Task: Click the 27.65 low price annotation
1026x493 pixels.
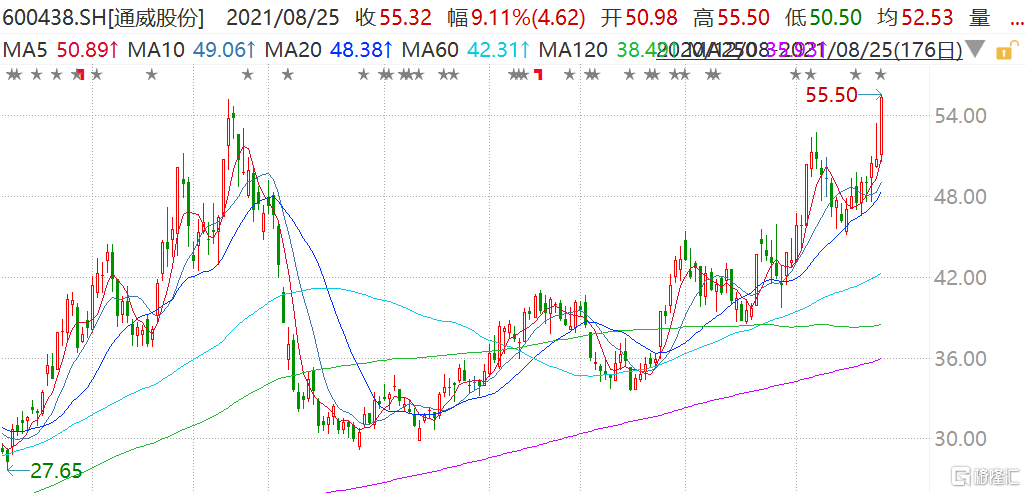Action: click(x=56, y=471)
